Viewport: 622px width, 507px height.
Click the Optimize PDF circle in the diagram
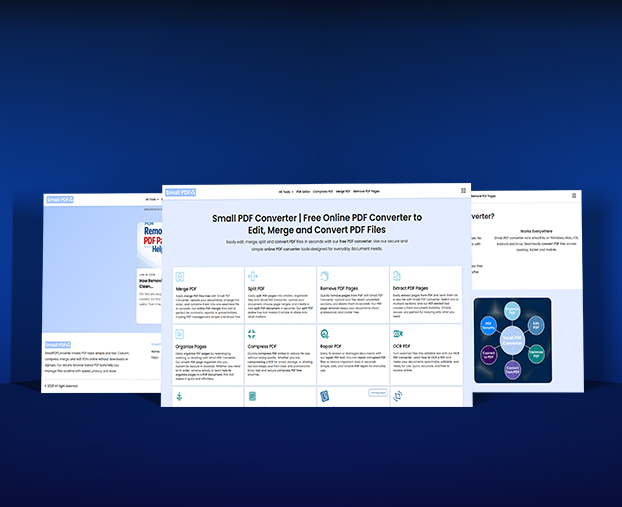(x=536, y=353)
